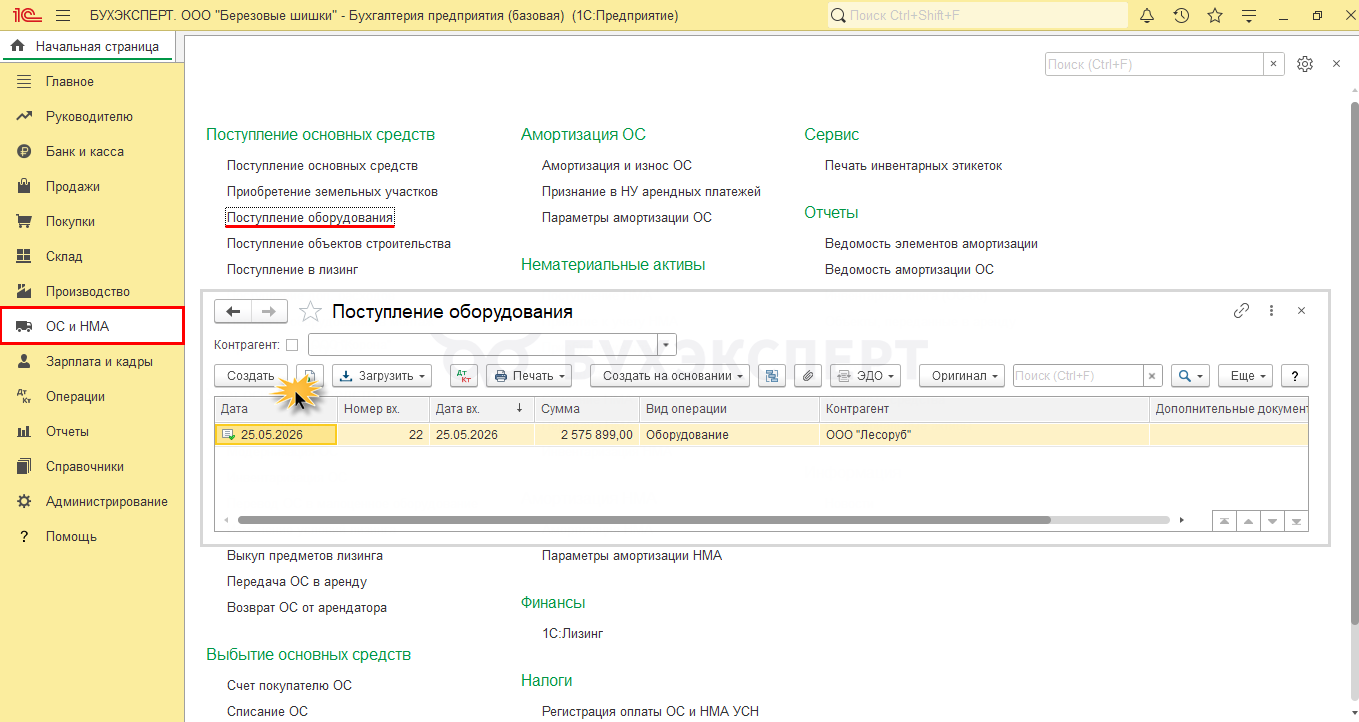The width and height of the screenshot is (1359, 722).
Task: Jump to last row of the list
Action: coord(1296,521)
